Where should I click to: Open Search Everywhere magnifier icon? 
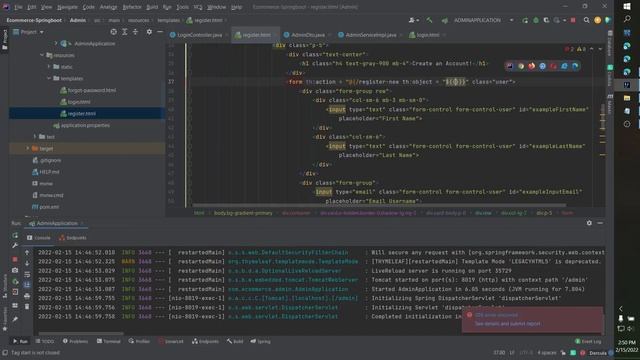click(x=587, y=20)
